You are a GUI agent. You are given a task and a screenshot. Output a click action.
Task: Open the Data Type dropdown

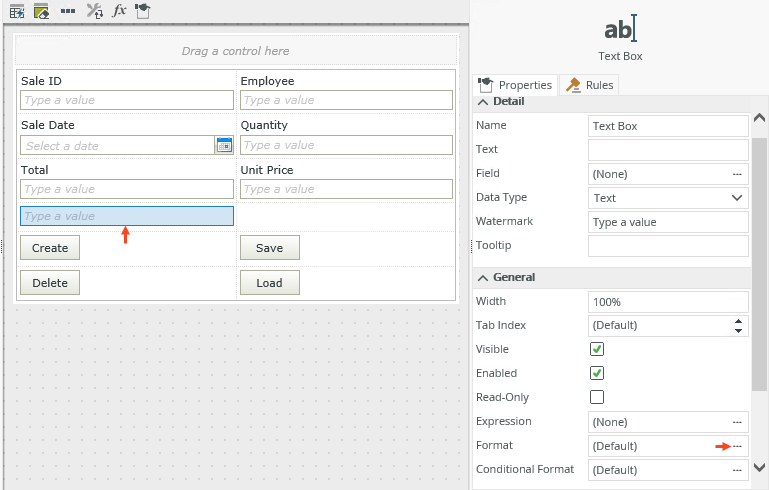(x=738, y=198)
